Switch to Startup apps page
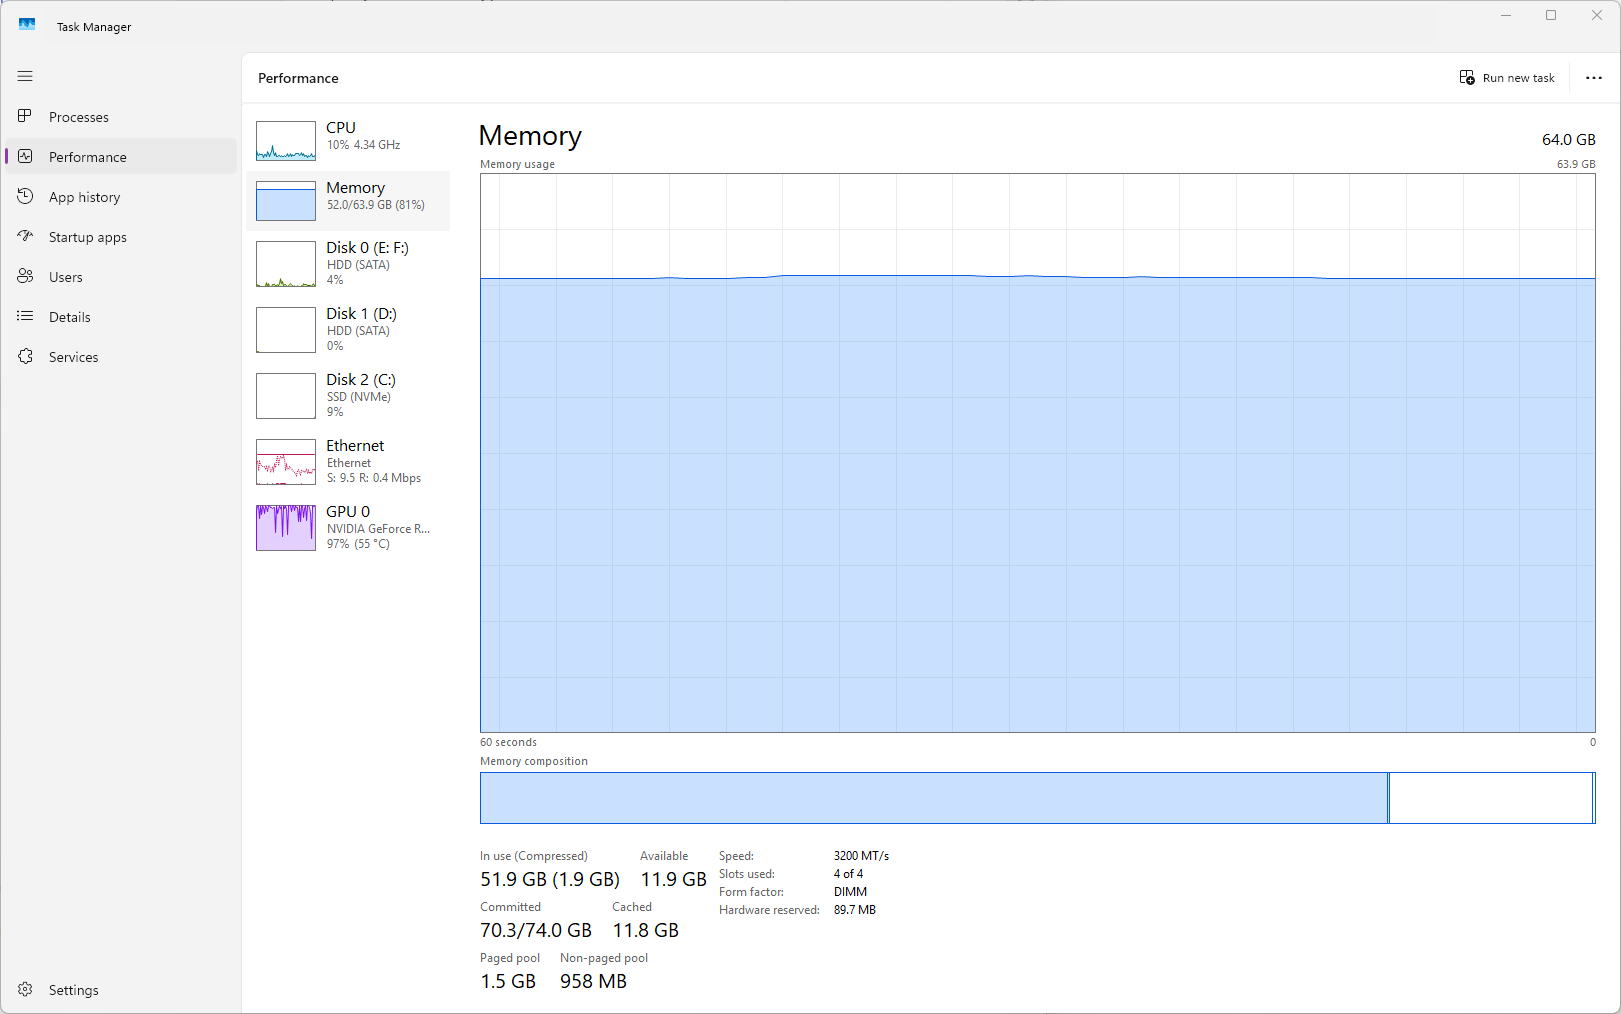The width and height of the screenshot is (1621, 1014). coord(88,237)
